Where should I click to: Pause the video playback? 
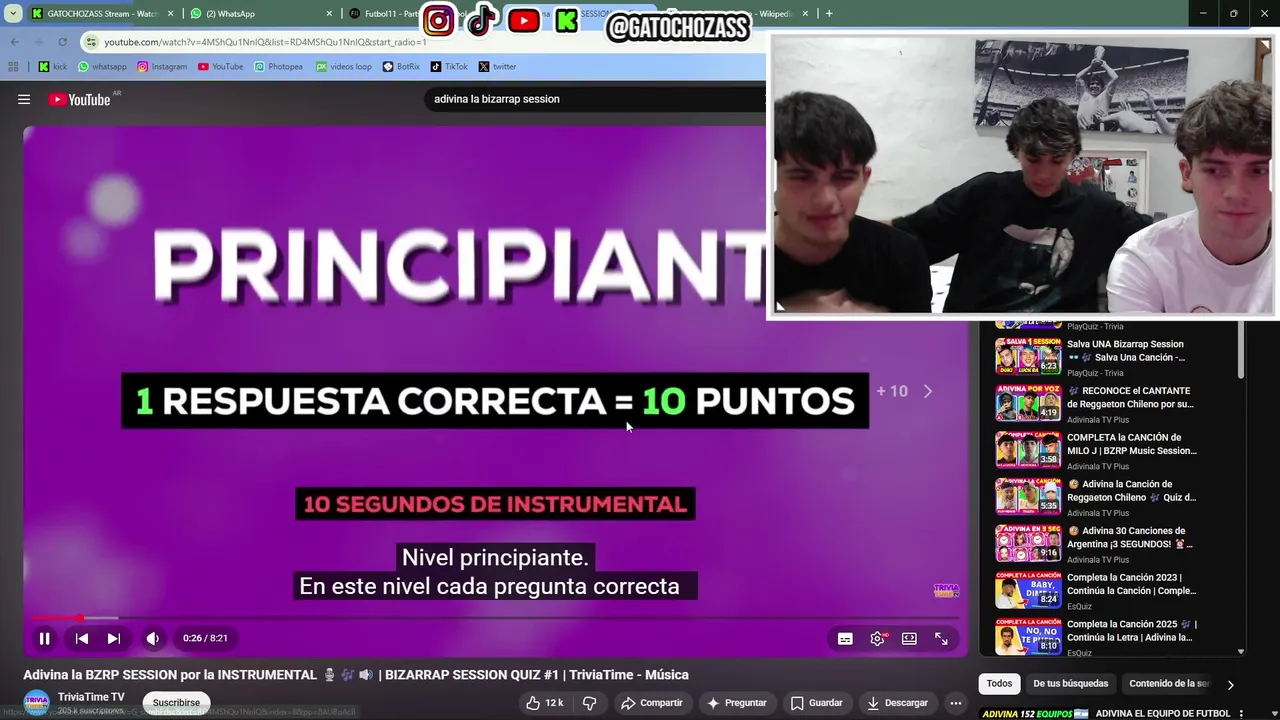pyautogui.click(x=45, y=638)
